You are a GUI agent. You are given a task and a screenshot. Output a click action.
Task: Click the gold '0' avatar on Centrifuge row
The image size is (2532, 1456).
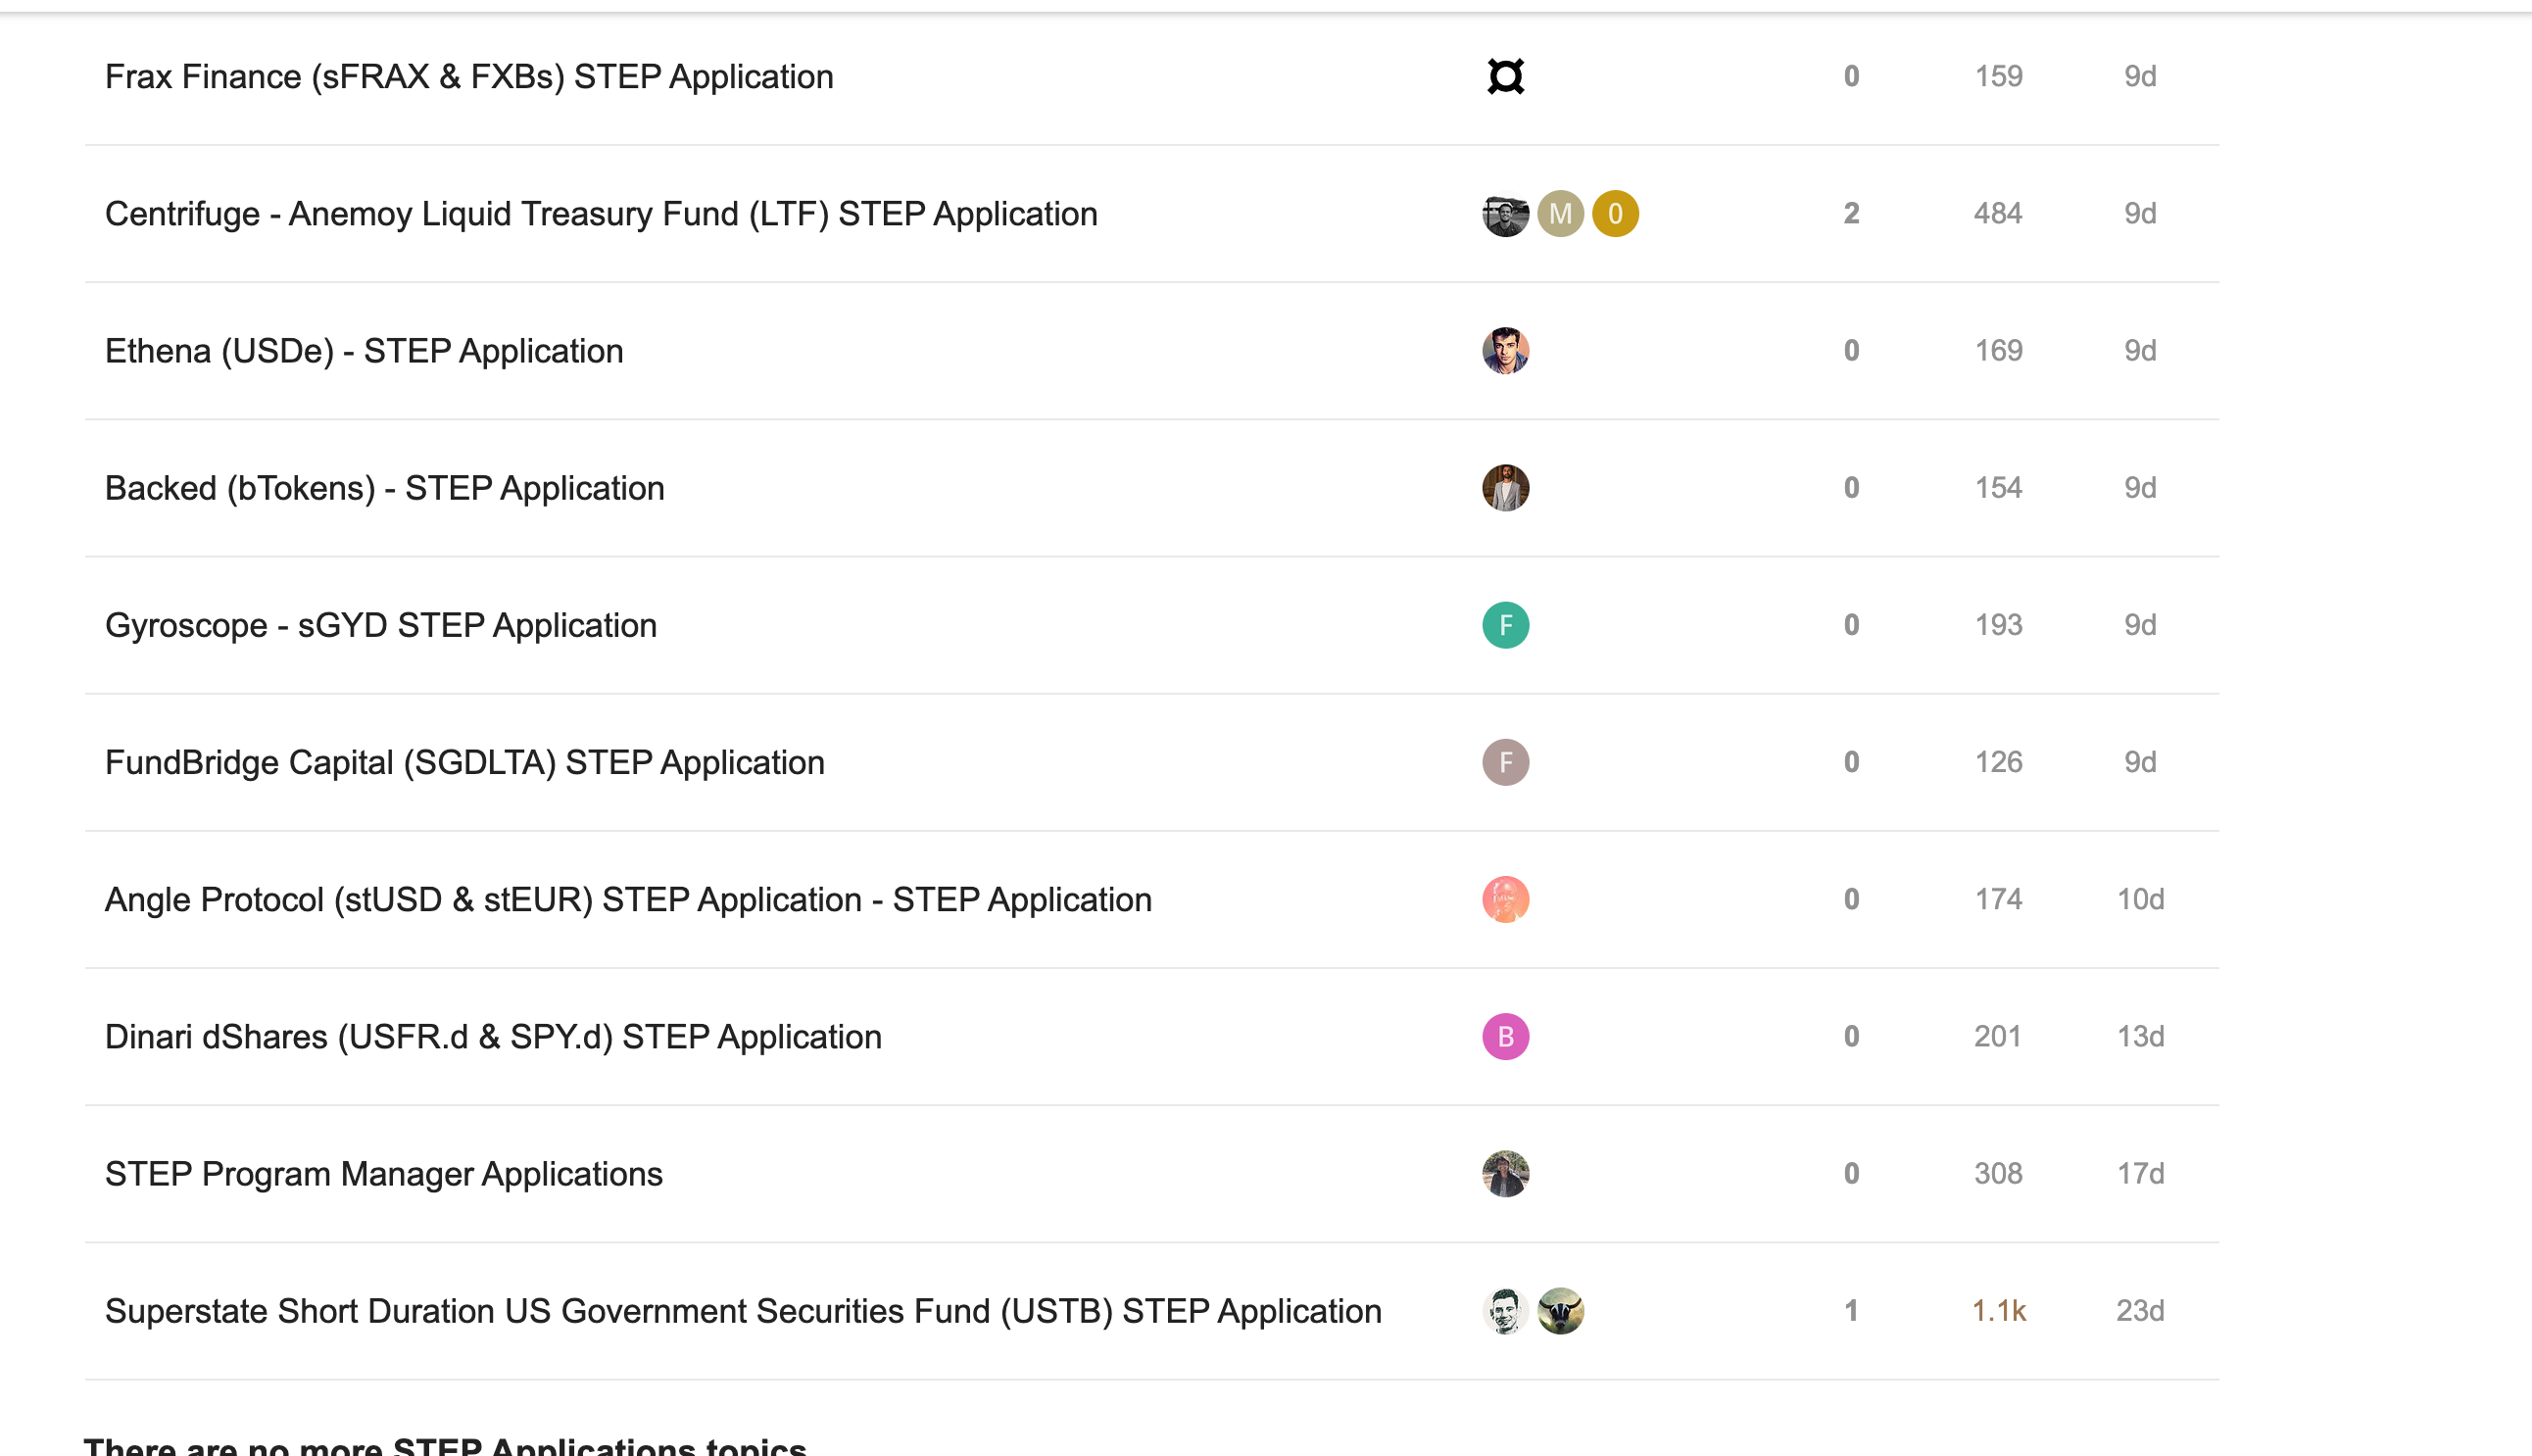pyautogui.click(x=1615, y=214)
